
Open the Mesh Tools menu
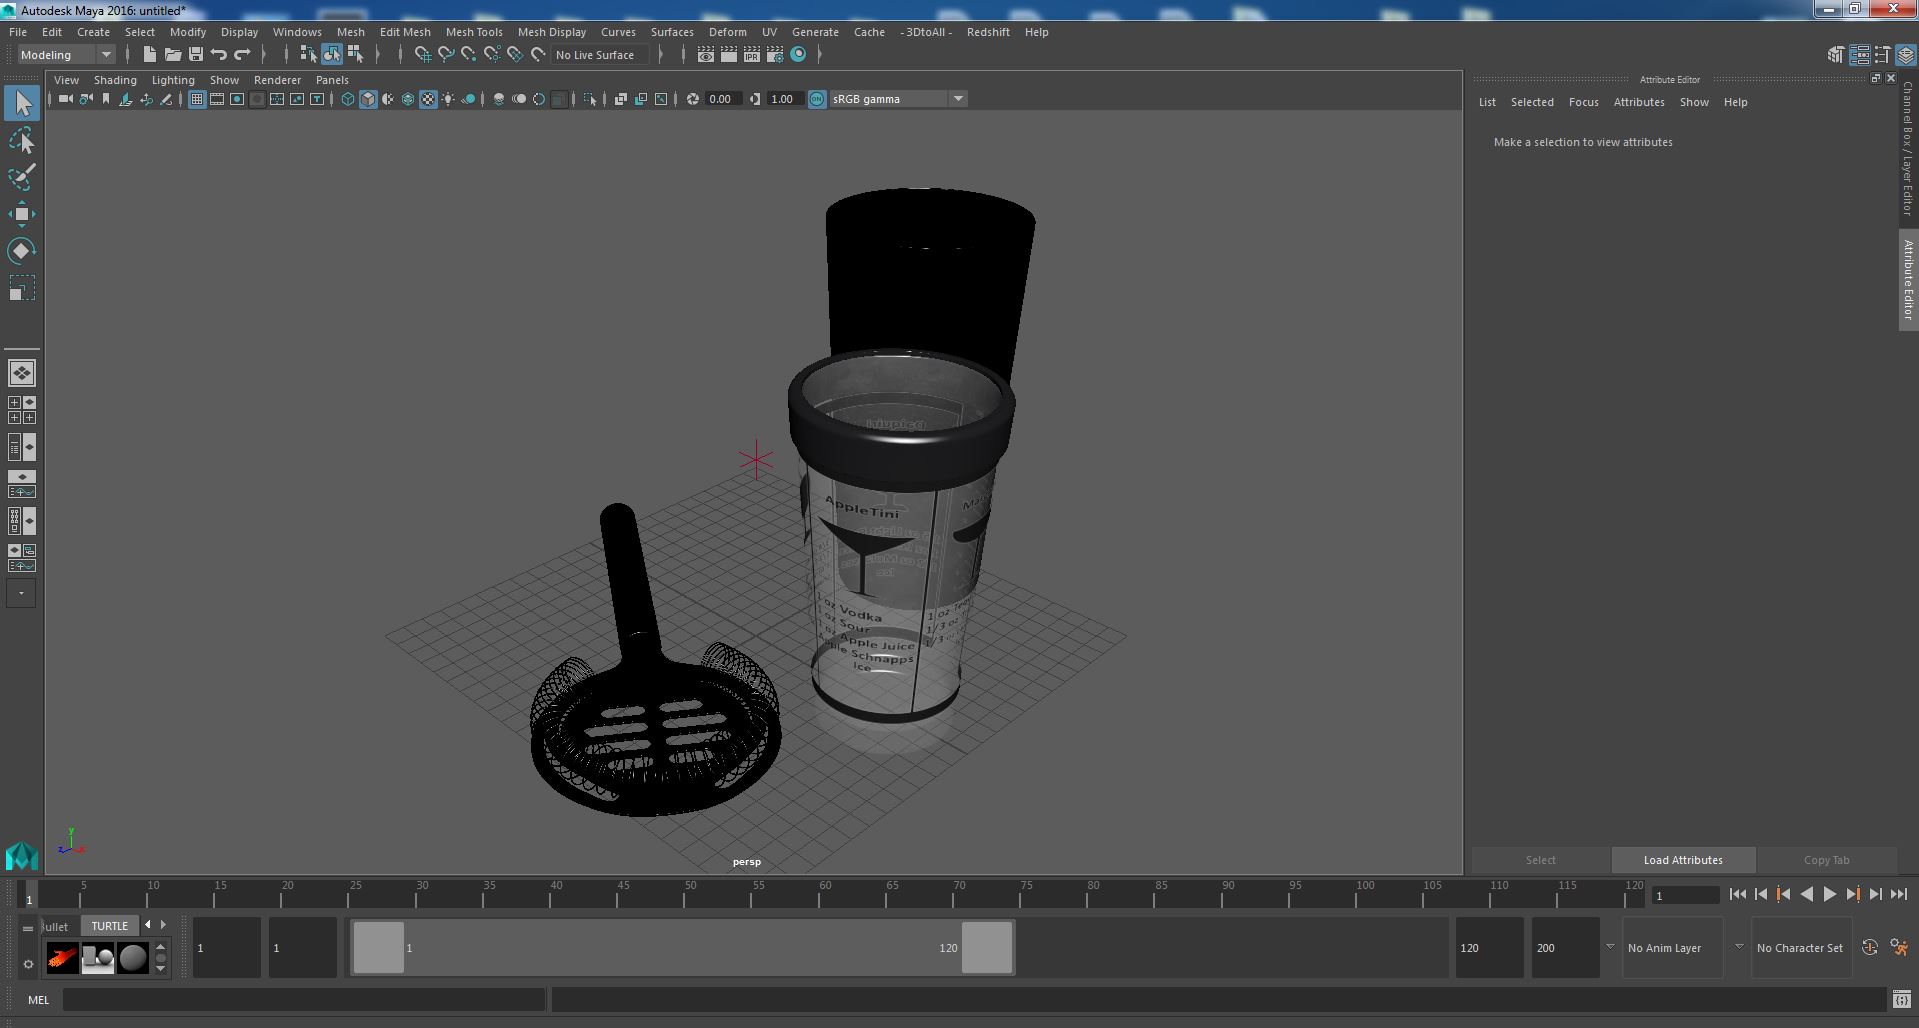coord(474,32)
